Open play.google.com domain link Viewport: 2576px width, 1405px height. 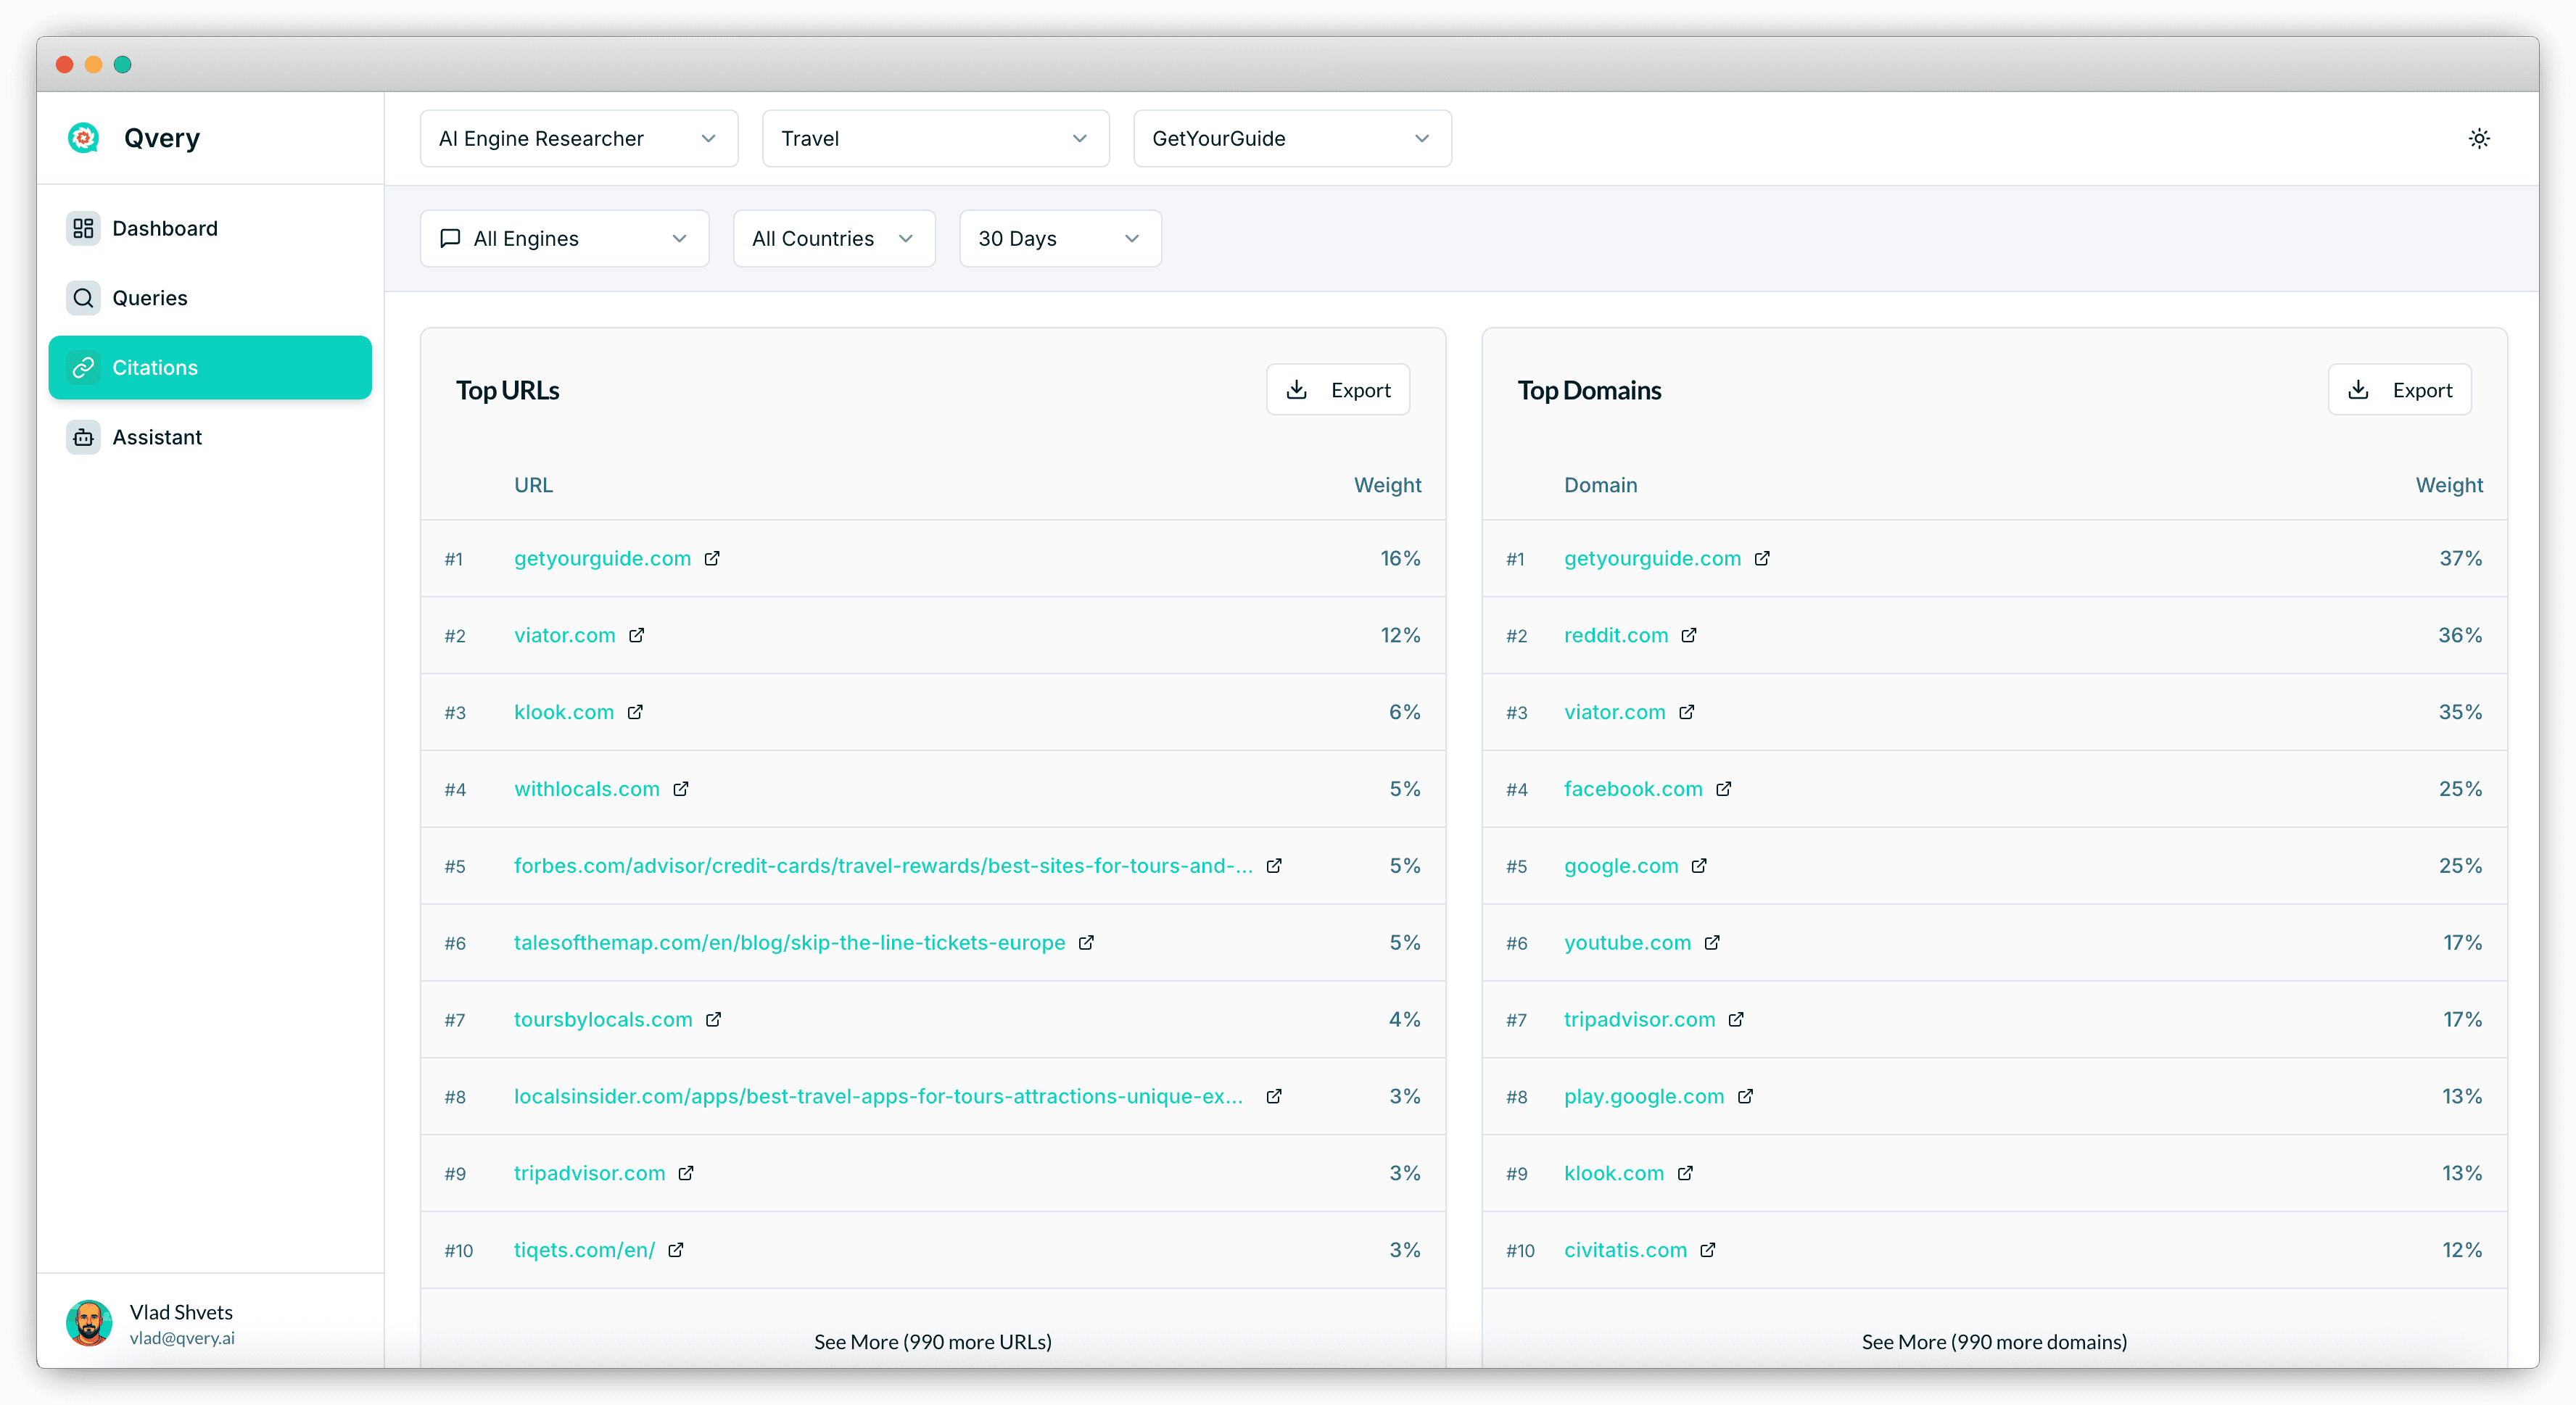[x=1644, y=1097]
